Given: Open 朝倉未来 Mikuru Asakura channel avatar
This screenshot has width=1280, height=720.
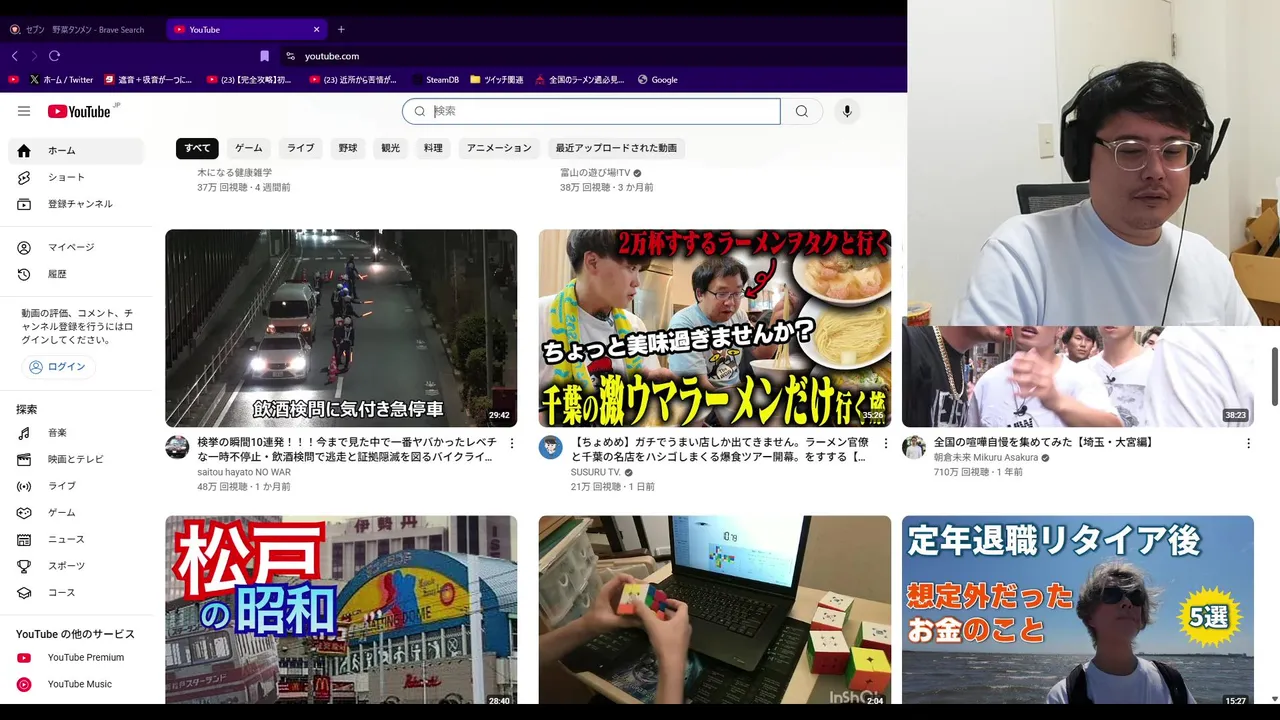Looking at the screenshot, I should pos(914,447).
